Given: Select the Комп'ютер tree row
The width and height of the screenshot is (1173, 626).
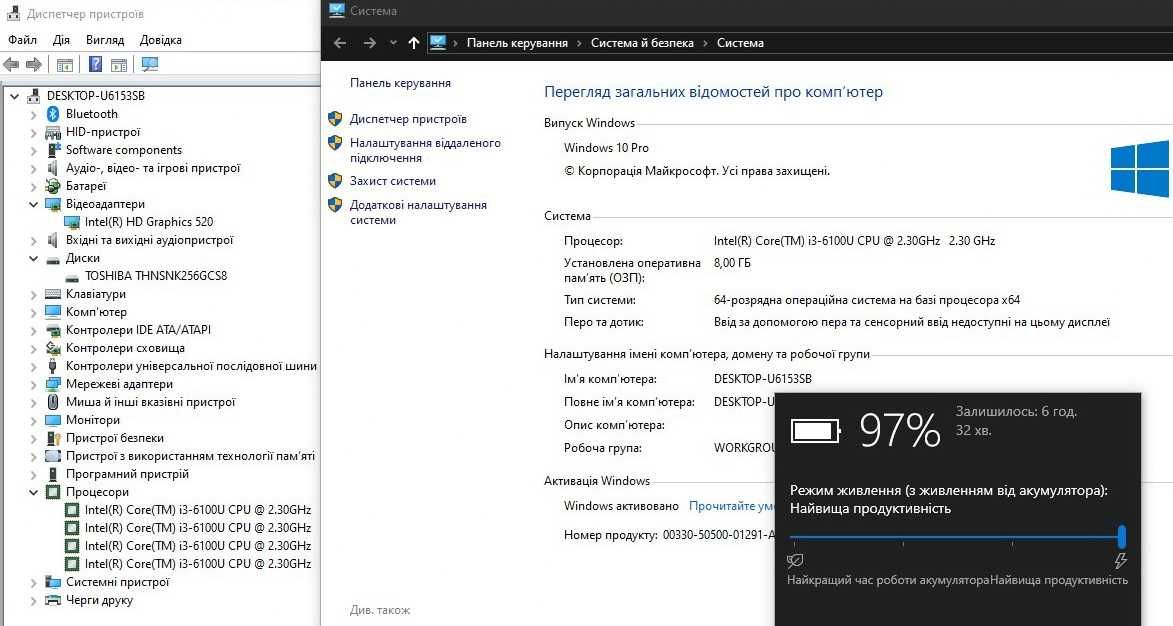Looking at the screenshot, I should pos(96,312).
